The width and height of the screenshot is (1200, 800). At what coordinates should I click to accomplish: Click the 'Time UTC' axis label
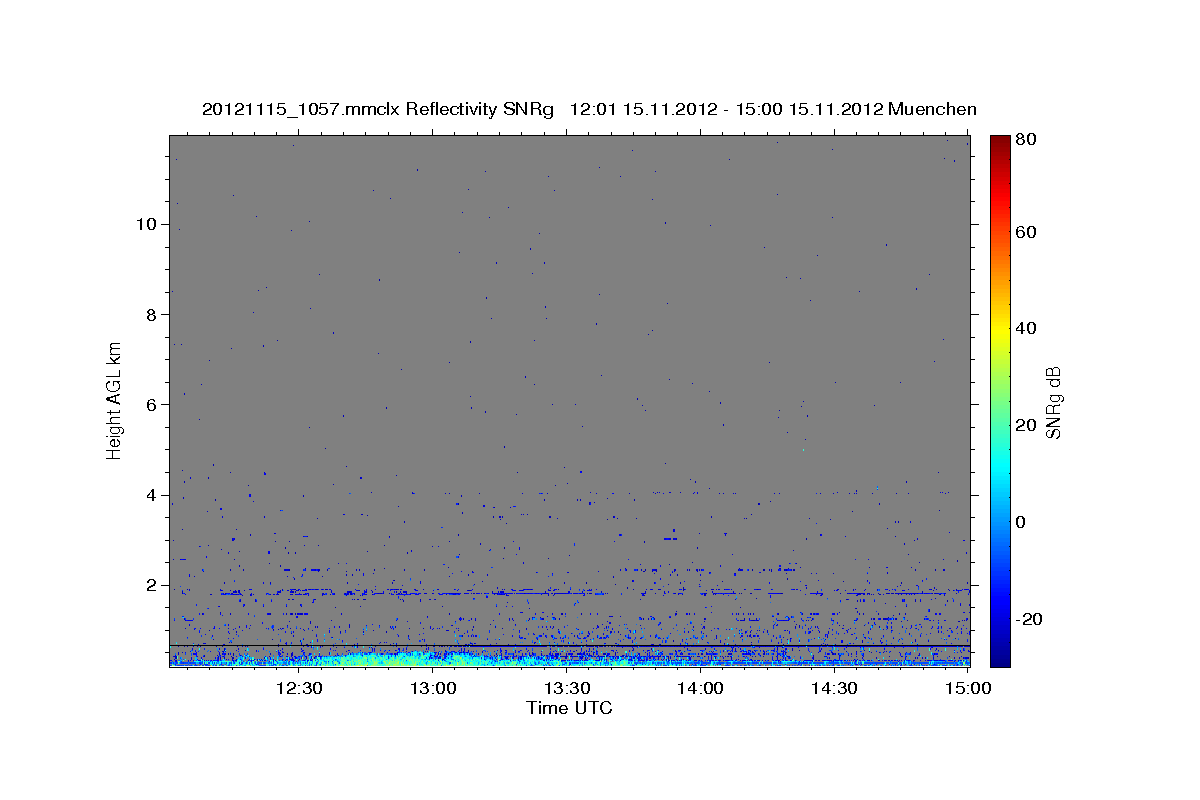(569, 708)
